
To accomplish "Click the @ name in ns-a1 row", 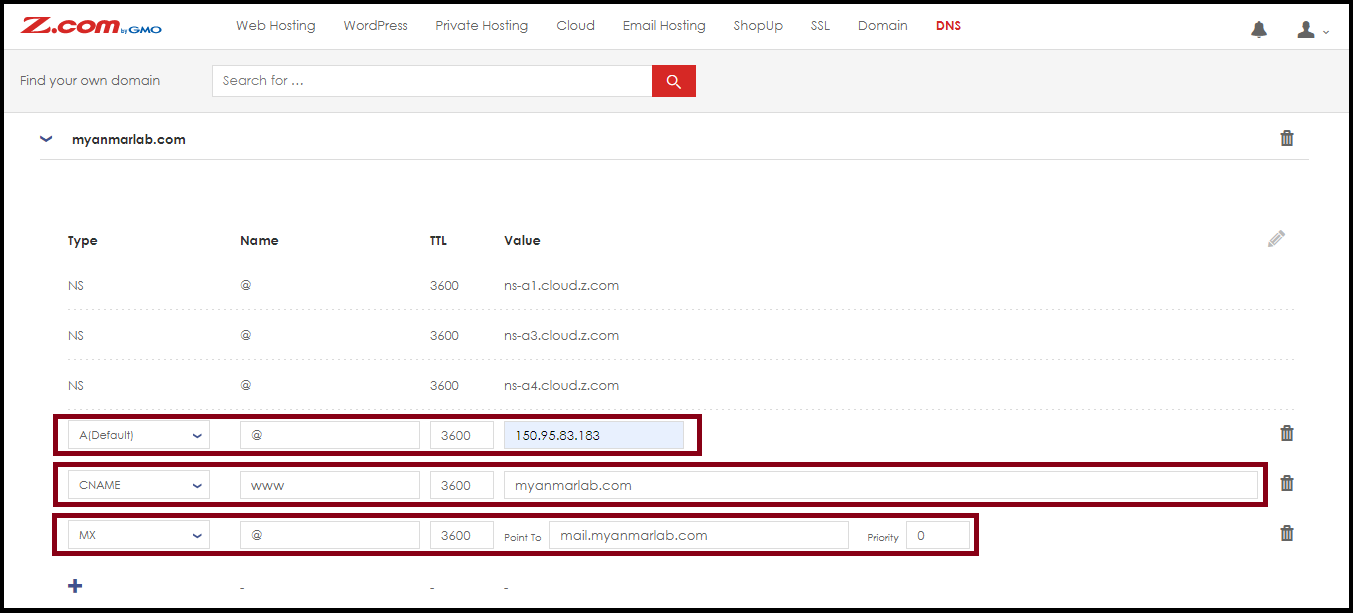I will pos(246,285).
